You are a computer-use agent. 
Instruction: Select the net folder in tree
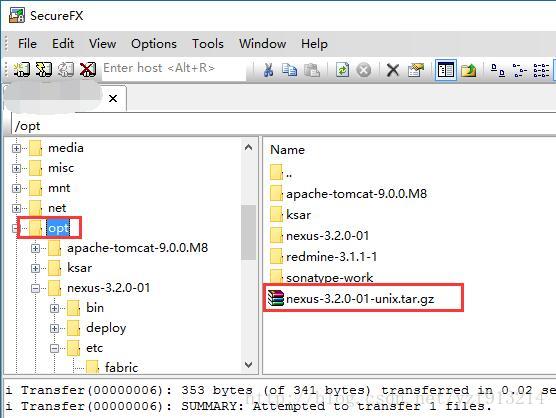coord(57,208)
